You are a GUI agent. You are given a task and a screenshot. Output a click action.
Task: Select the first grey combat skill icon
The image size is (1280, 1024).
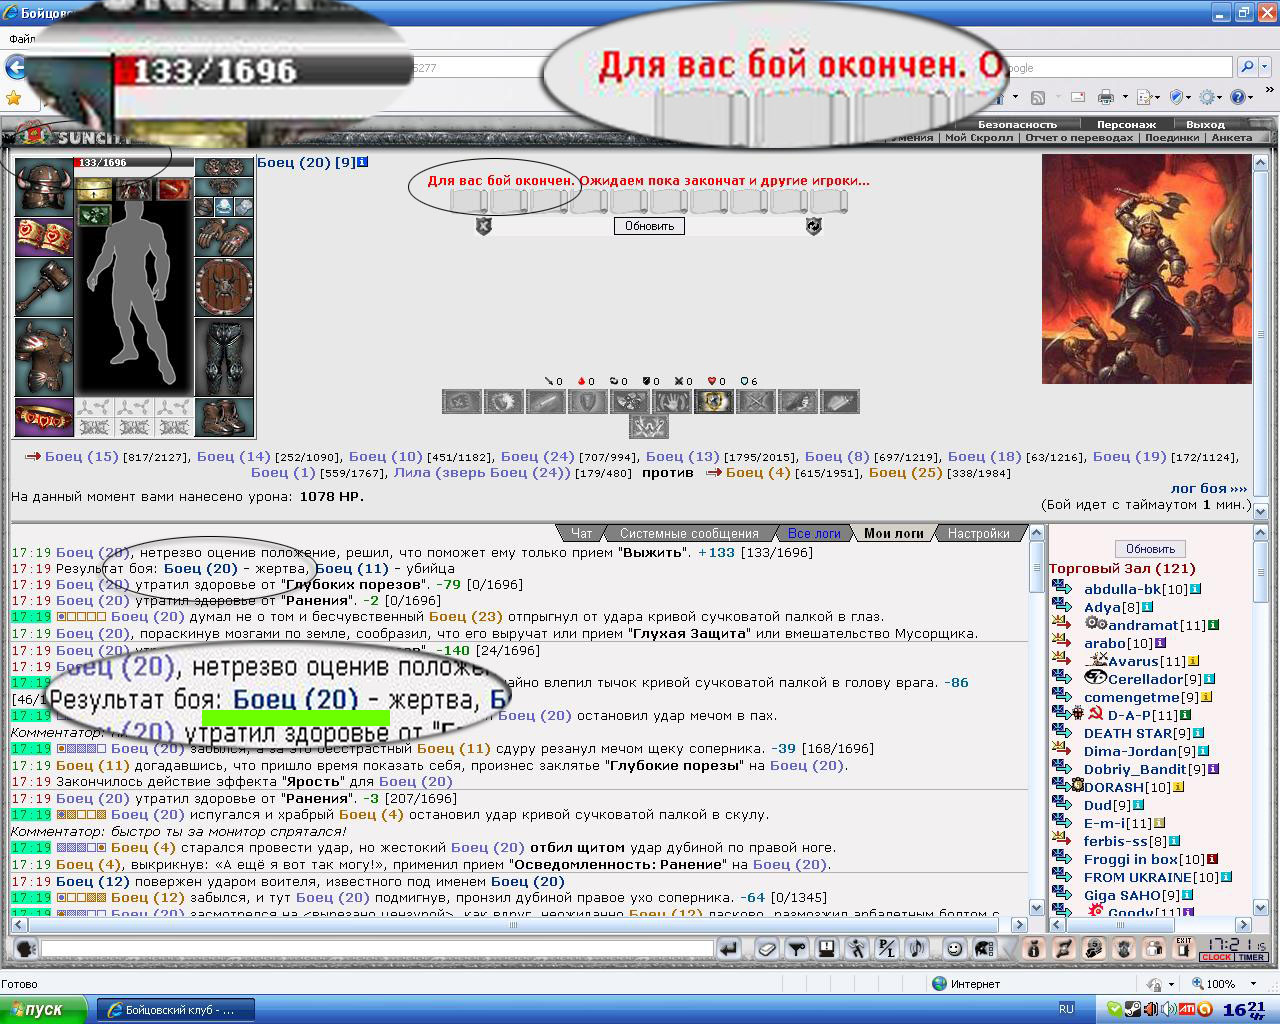[x=462, y=402]
